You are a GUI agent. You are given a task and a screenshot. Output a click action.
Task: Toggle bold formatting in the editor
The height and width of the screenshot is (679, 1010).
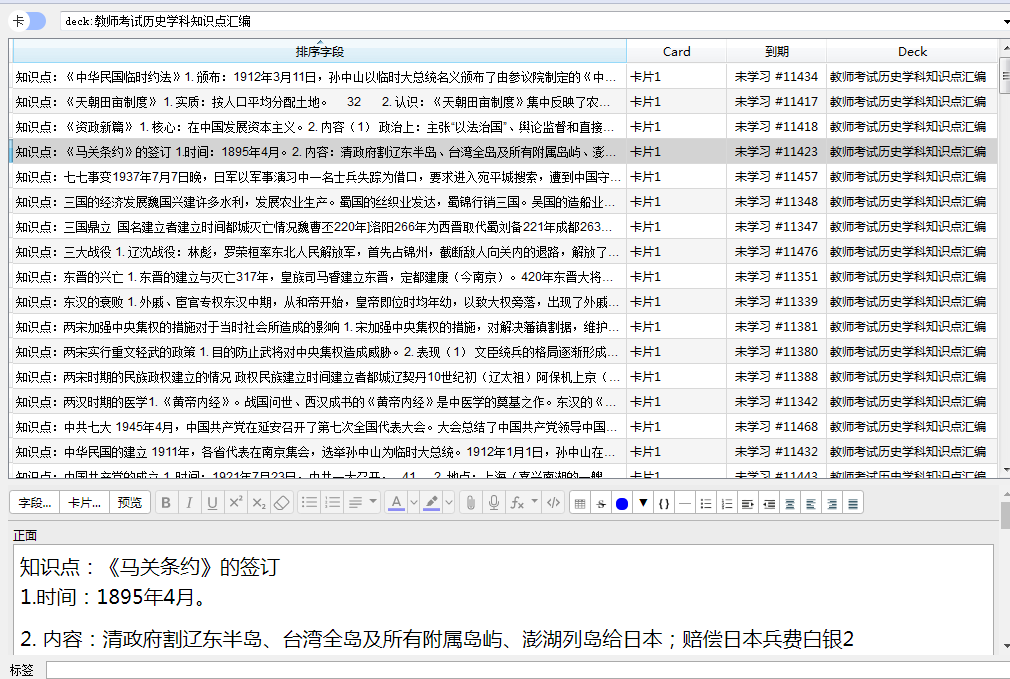[x=166, y=503]
